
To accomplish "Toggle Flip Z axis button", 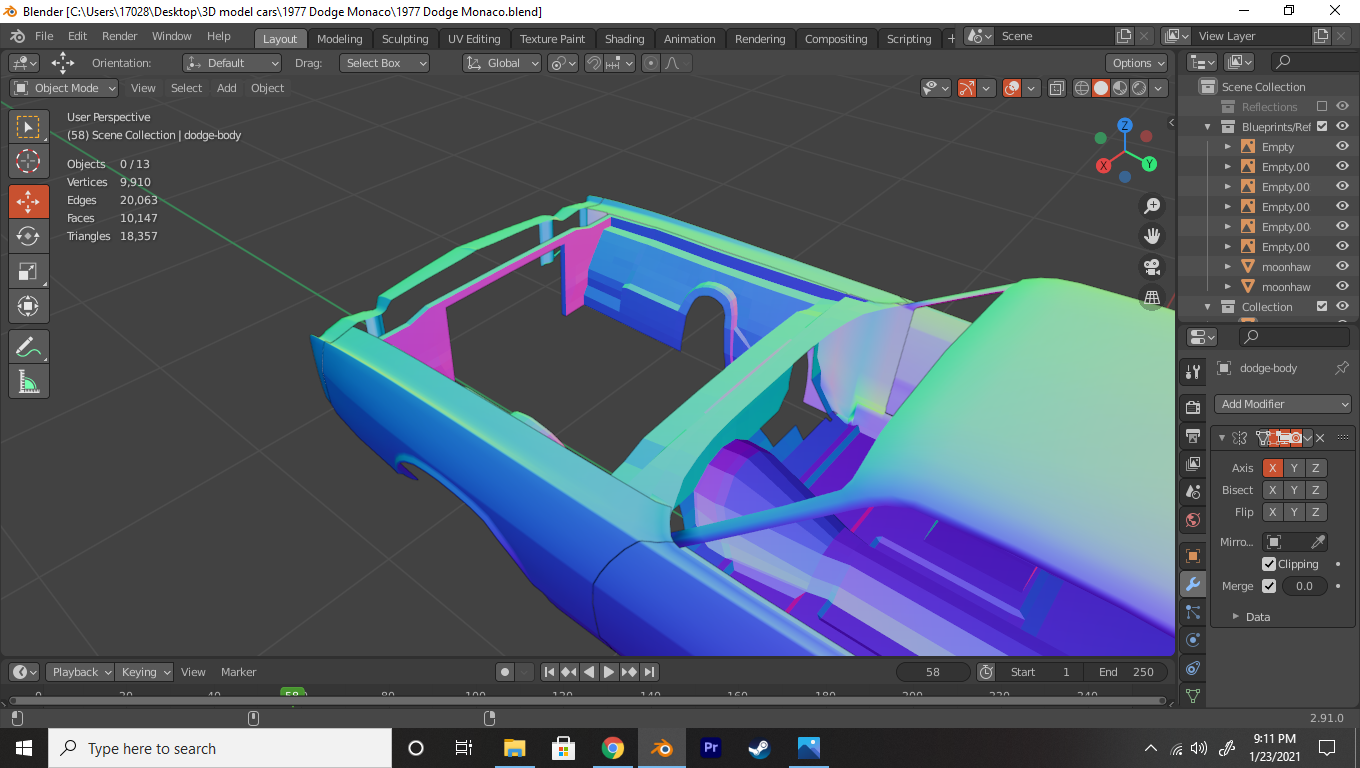I will point(1316,512).
